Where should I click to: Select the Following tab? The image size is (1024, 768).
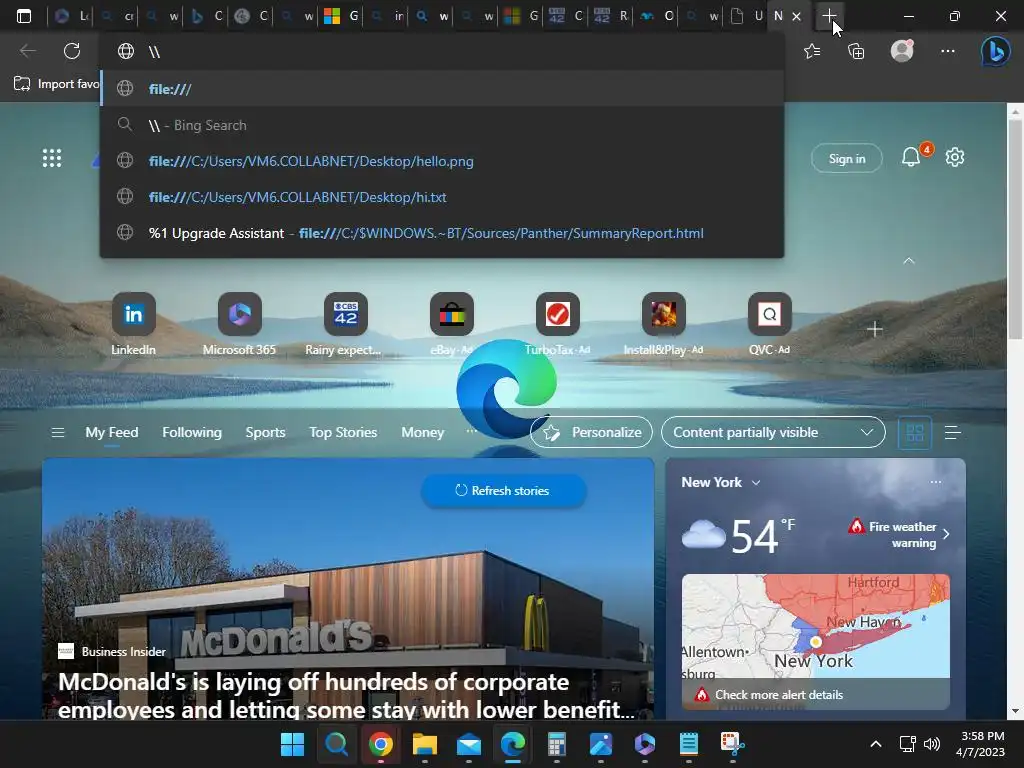pos(192,432)
